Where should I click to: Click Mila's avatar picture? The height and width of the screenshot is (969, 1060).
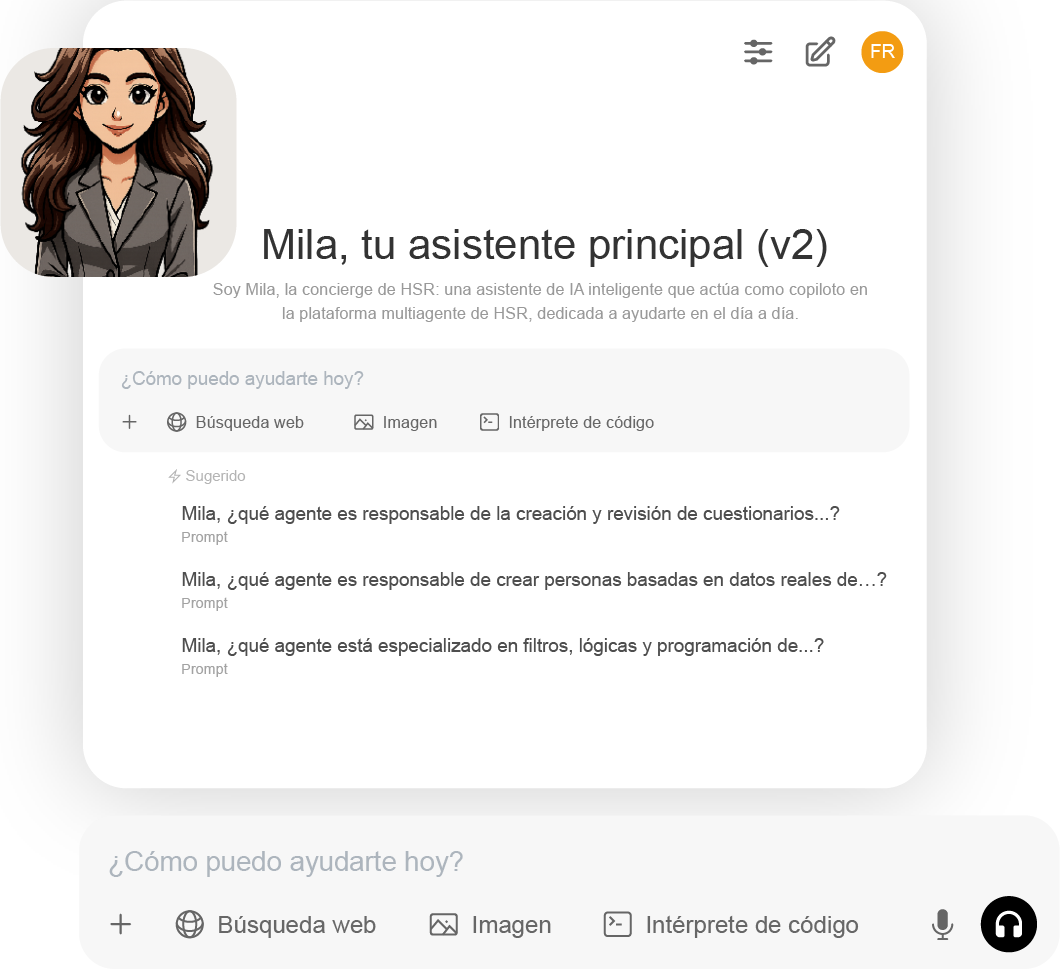click(x=118, y=162)
